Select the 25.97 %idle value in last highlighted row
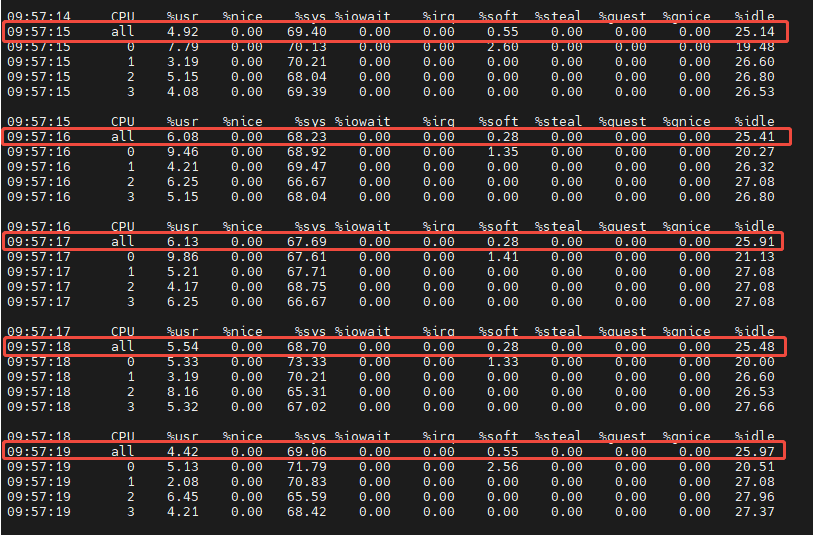 coord(754,452)
